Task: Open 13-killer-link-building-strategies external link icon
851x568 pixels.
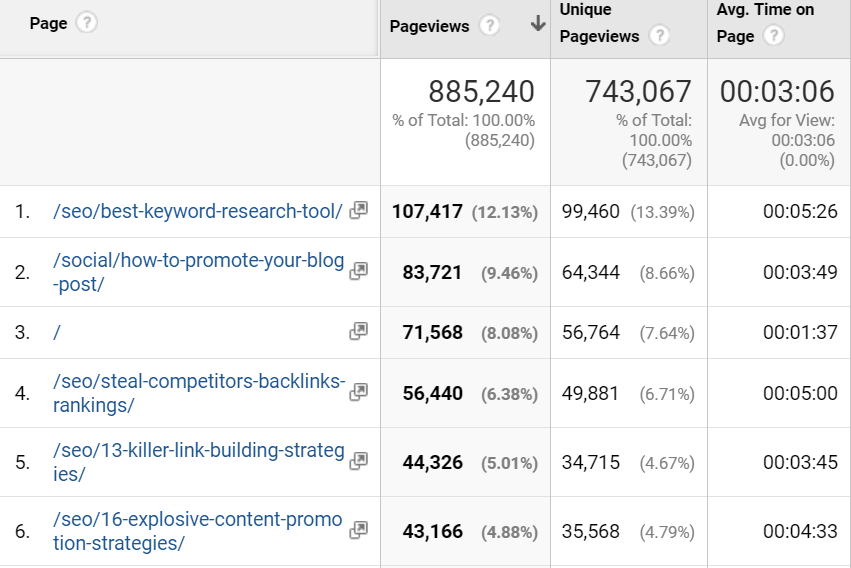Action: (358, 460)
